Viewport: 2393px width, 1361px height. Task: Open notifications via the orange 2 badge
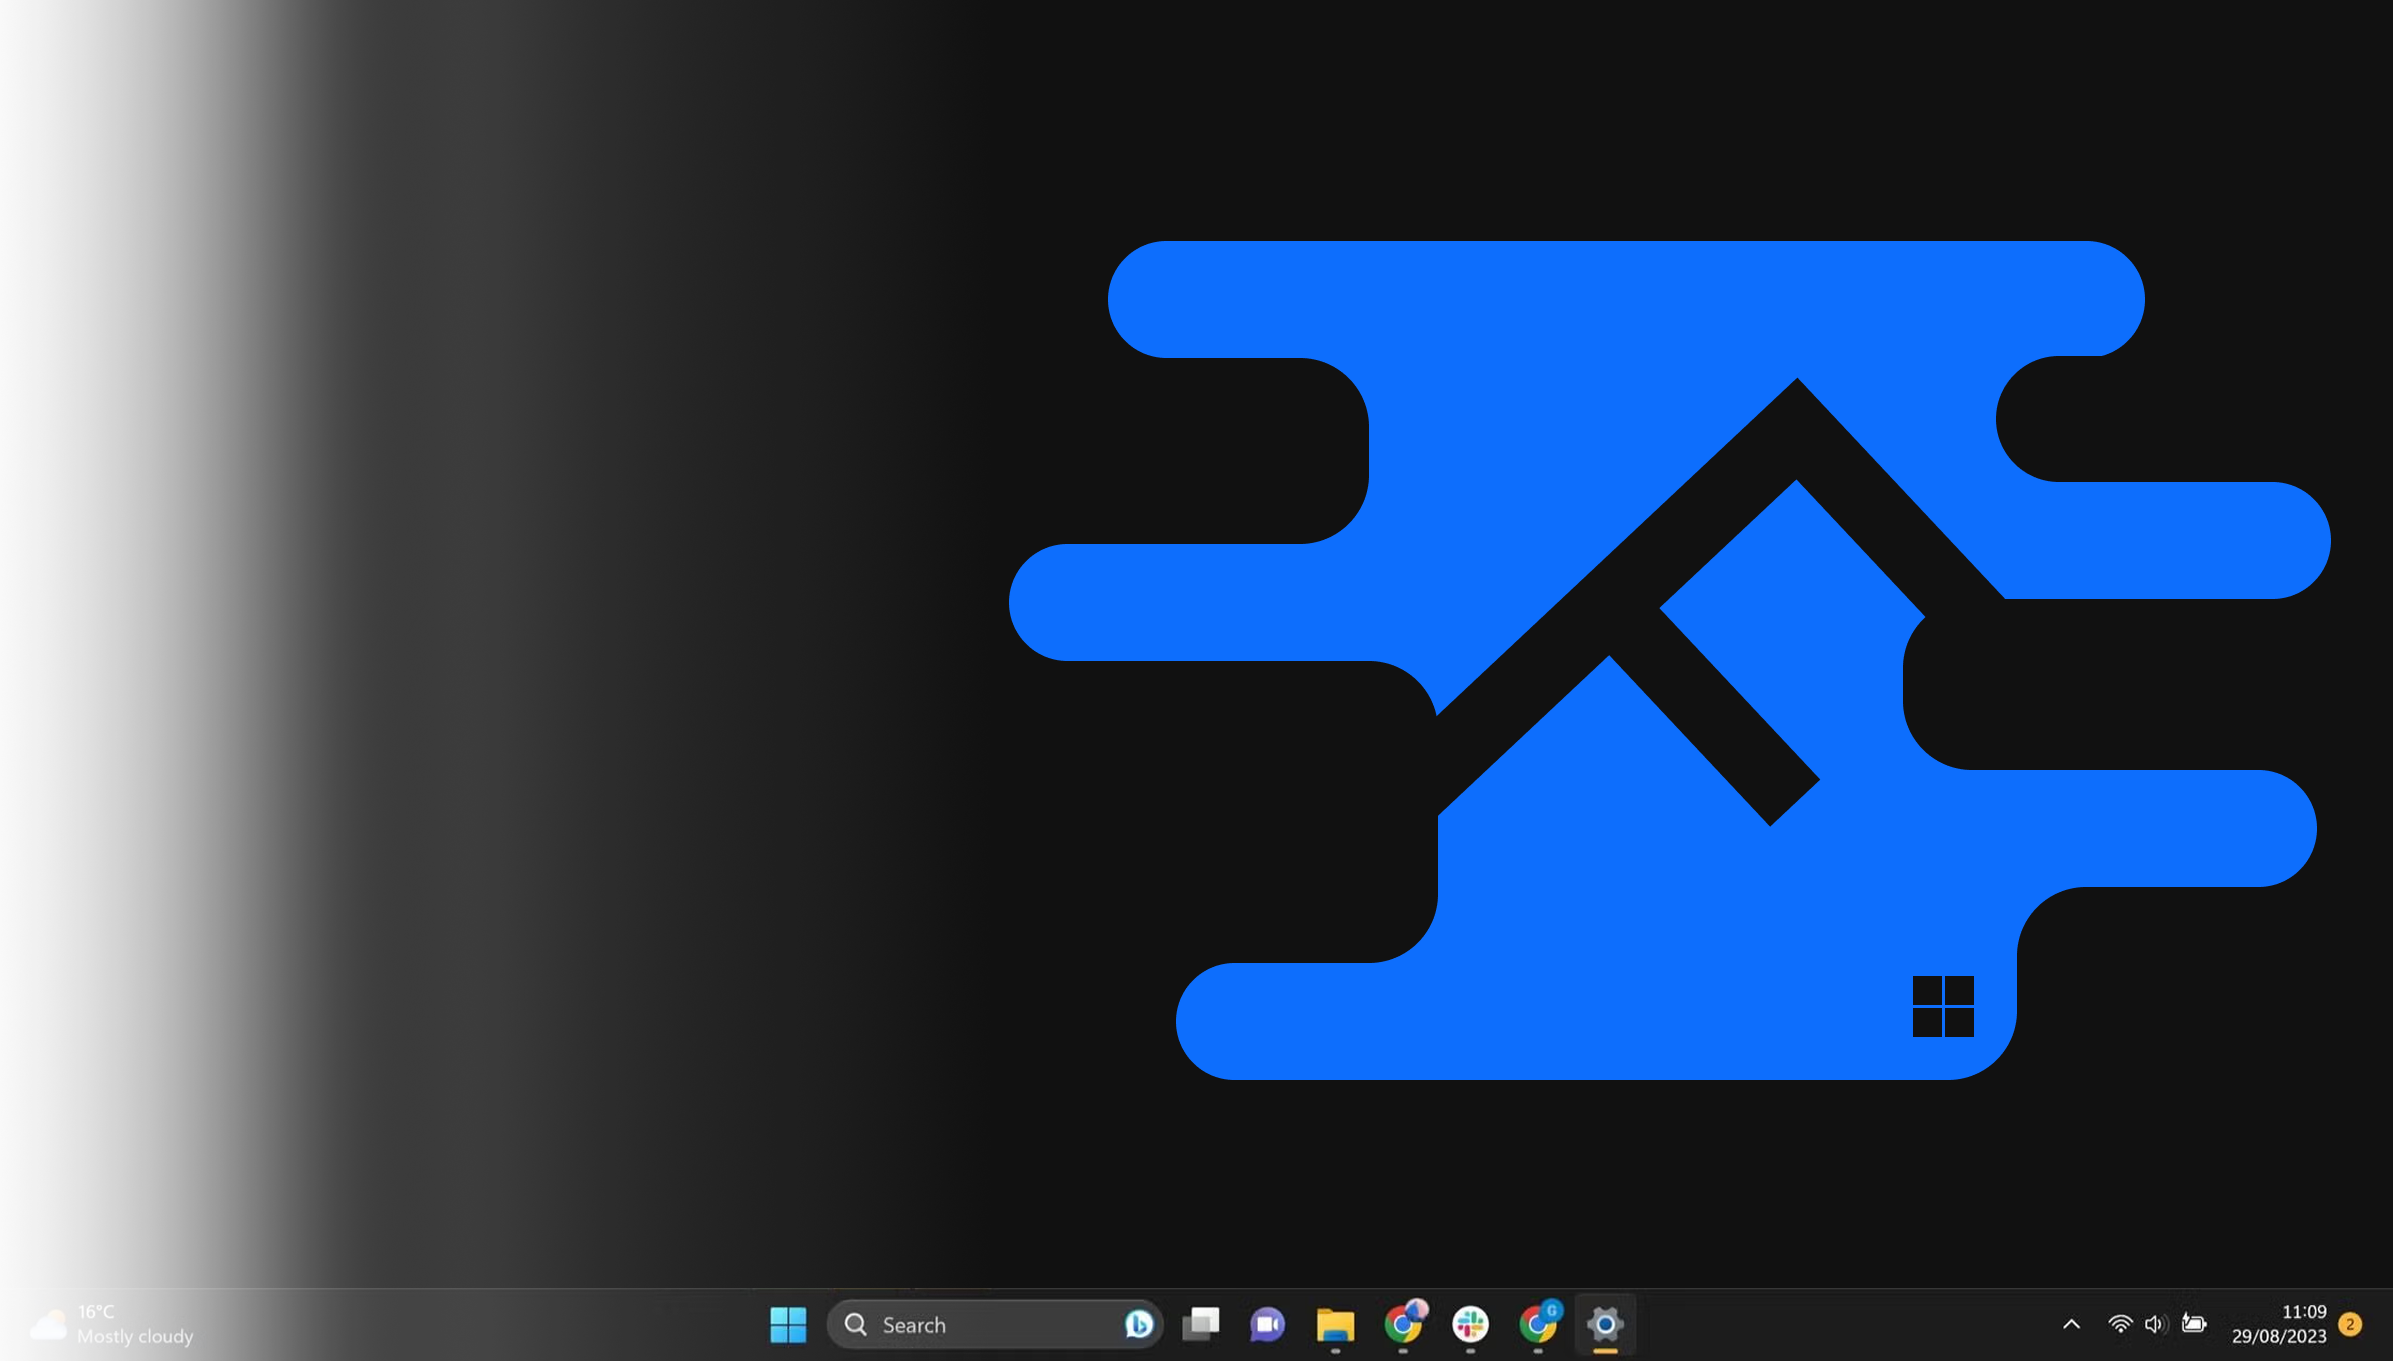tap(2350, 1324)
